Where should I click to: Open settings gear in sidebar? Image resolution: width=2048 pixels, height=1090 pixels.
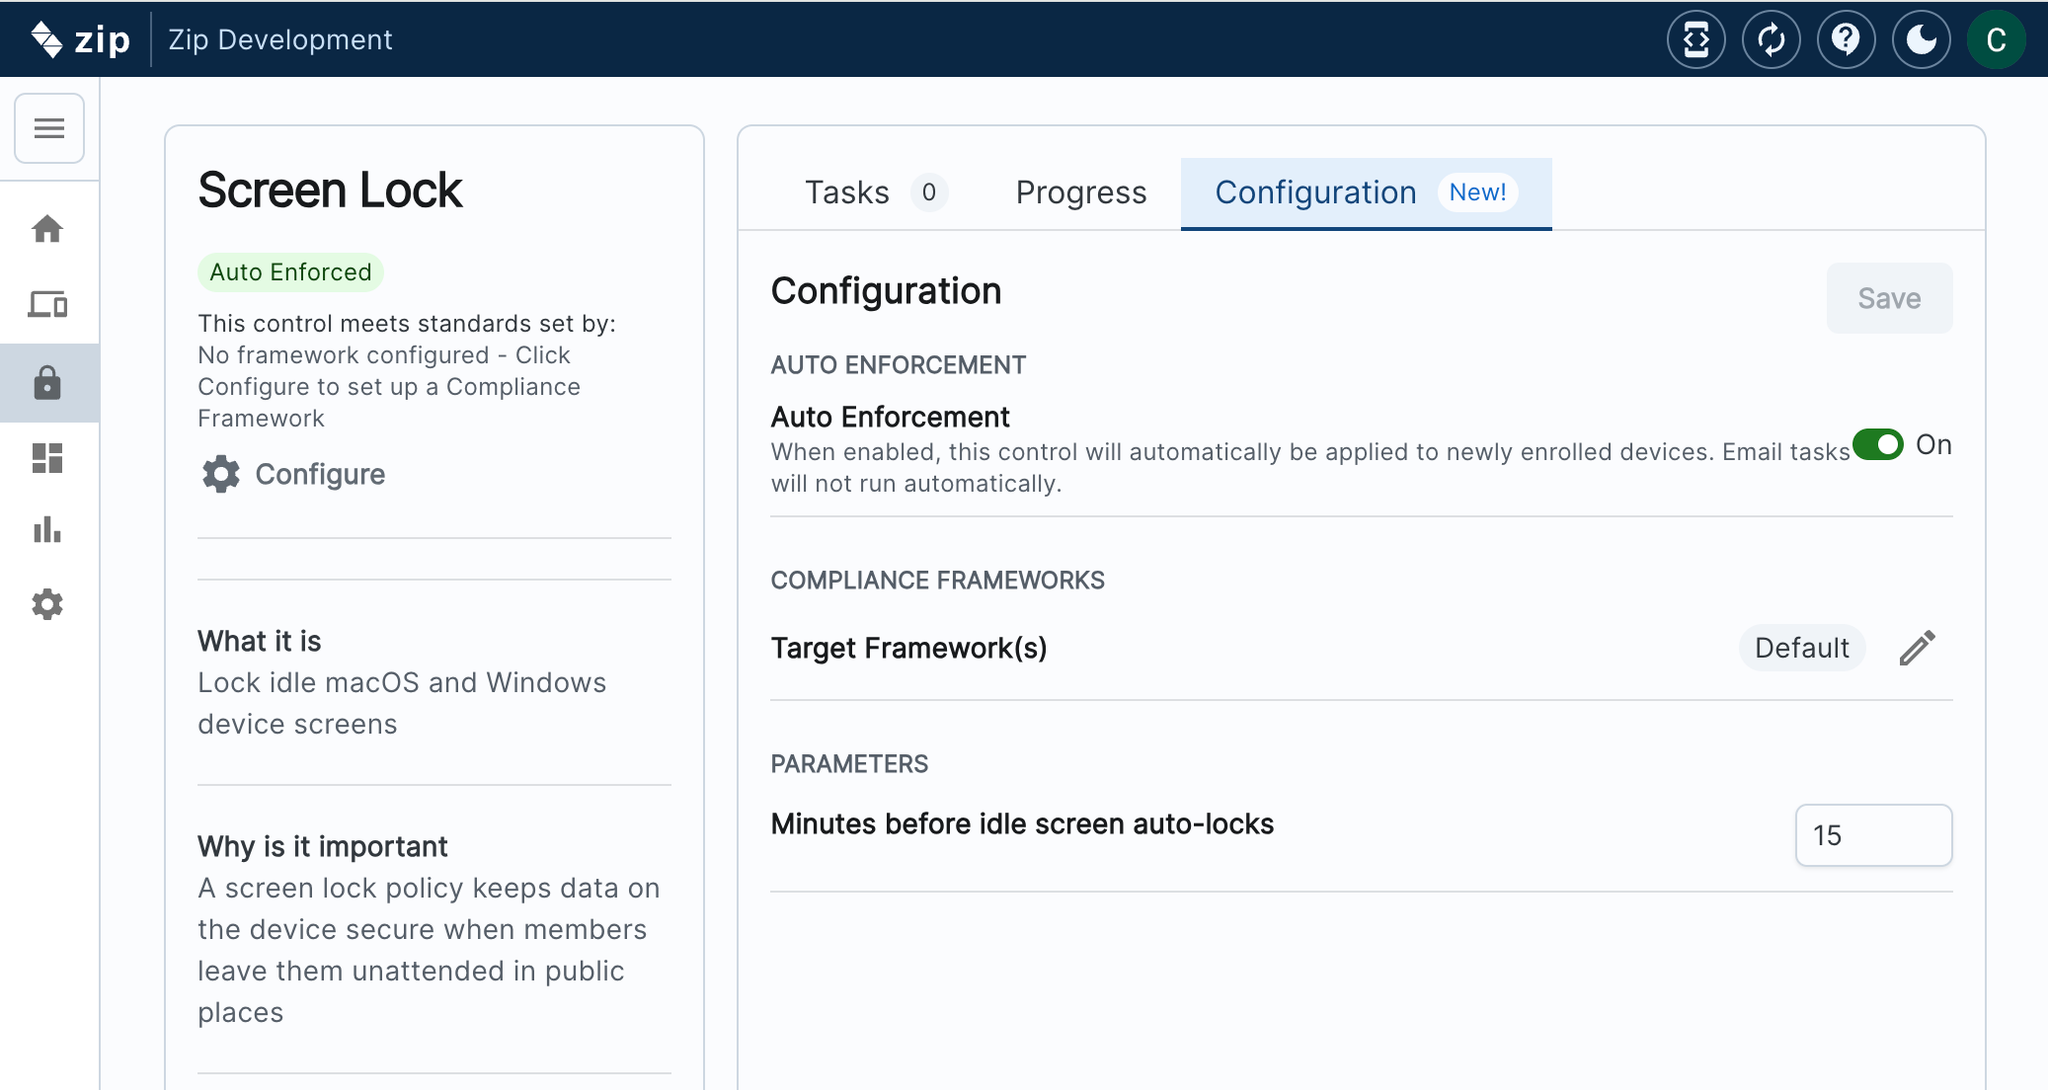[47, 604]
